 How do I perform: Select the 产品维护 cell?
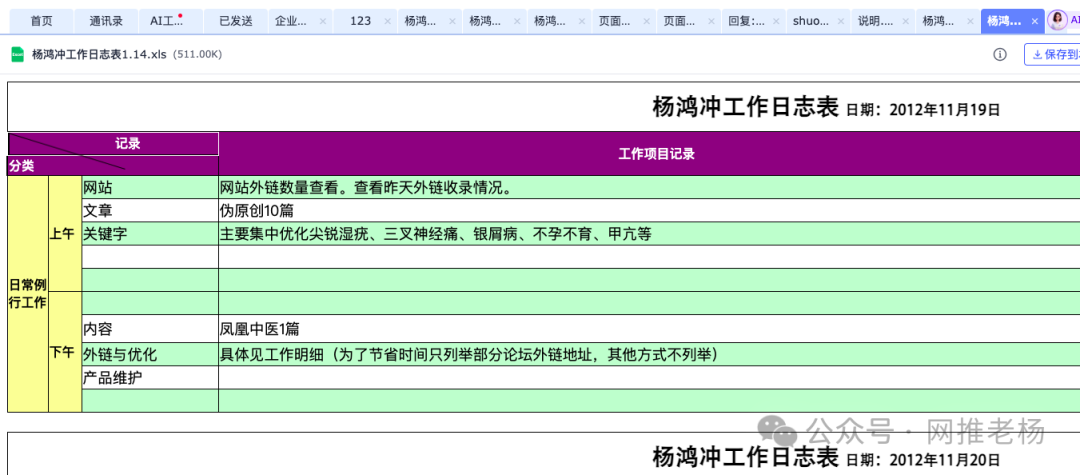tap(150, 377)
